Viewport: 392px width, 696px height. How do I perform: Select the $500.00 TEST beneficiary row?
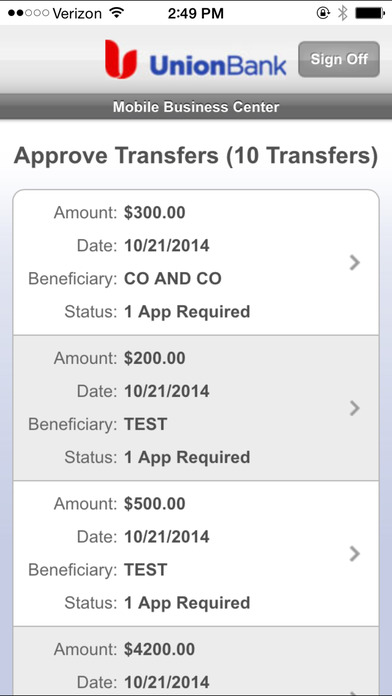196,554
